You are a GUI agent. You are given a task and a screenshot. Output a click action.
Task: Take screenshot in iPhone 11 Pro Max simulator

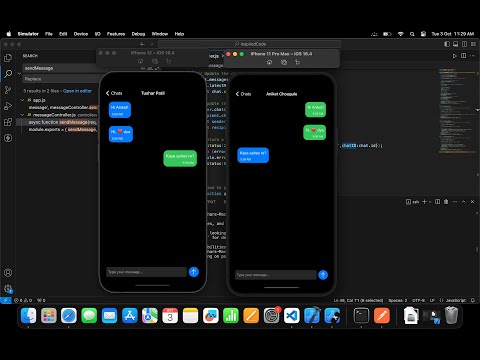tap(284, 62)
